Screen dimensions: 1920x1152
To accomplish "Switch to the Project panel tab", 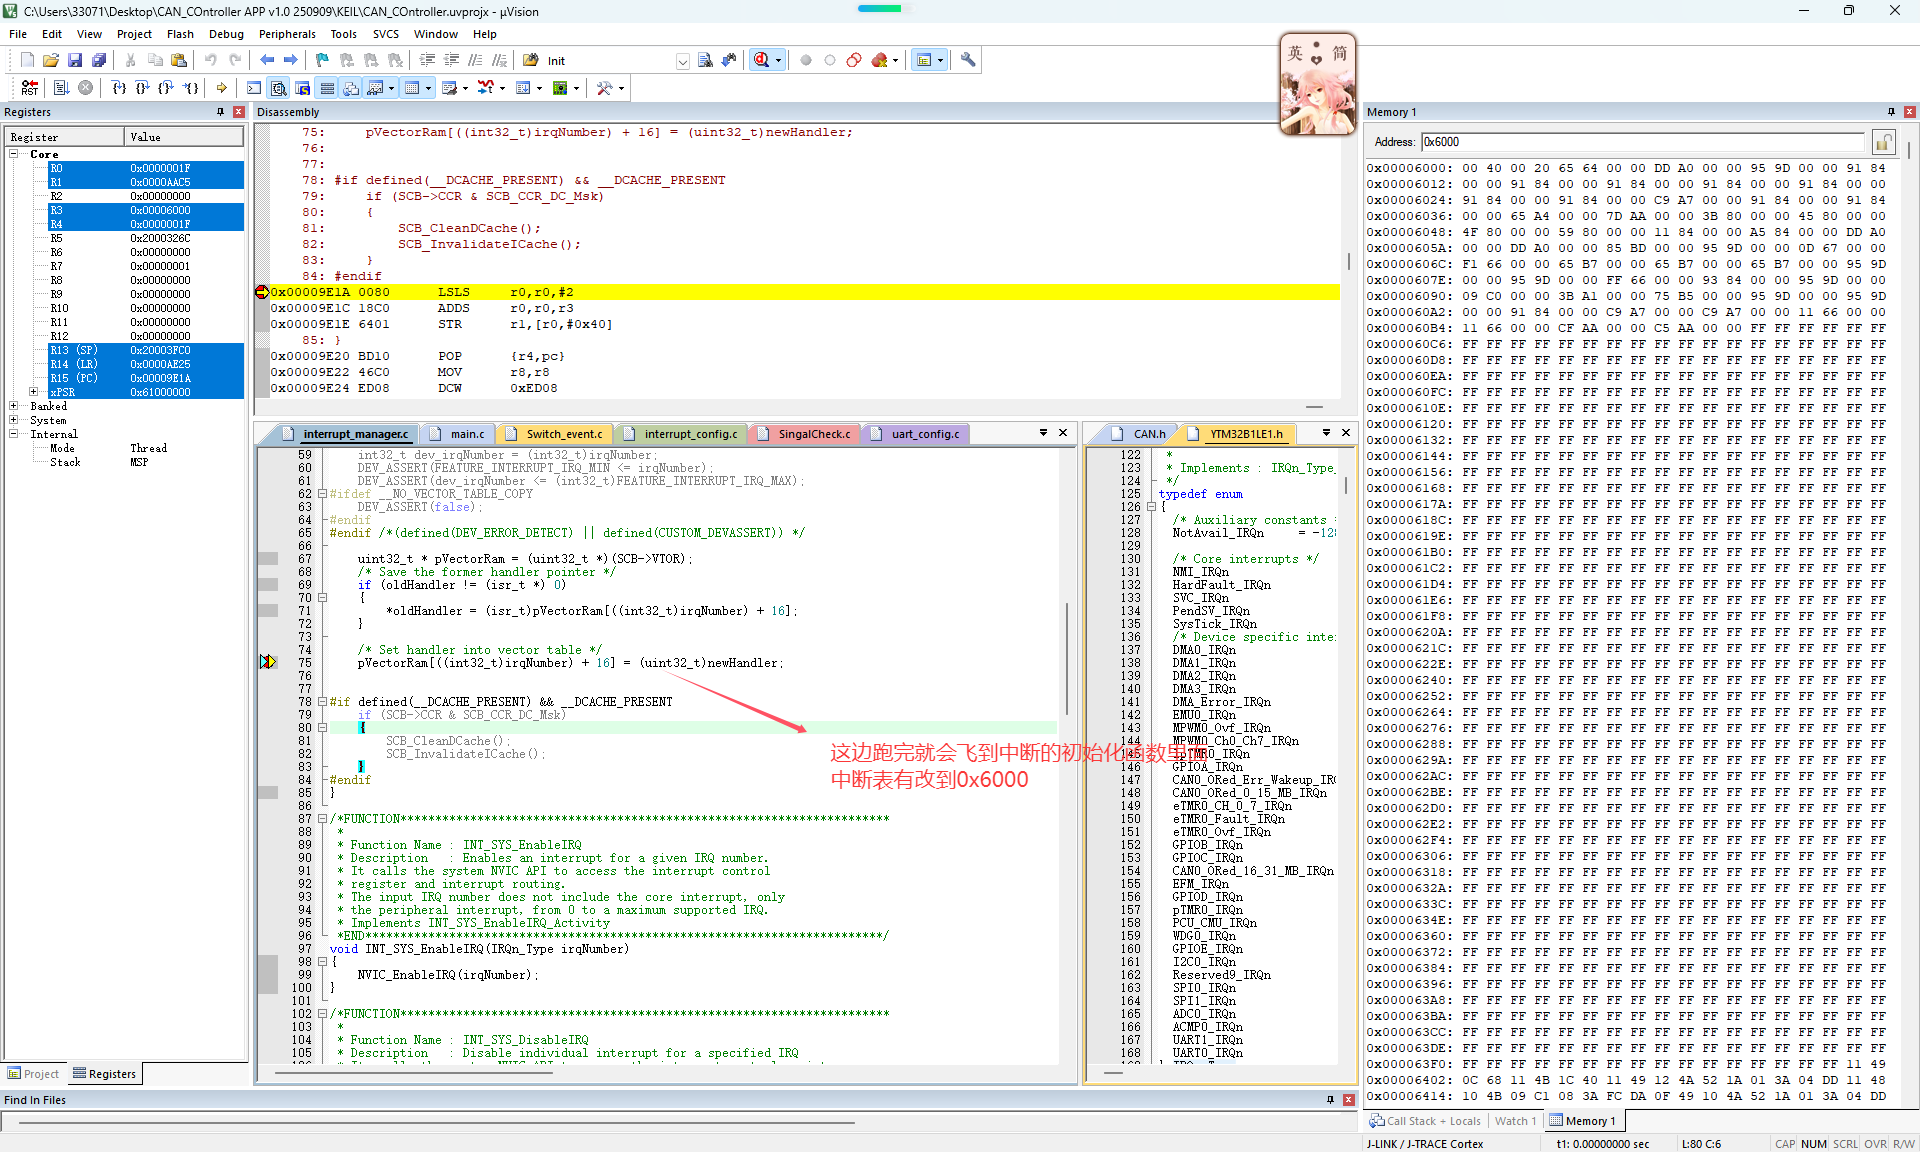I will tap(34, 1074).
